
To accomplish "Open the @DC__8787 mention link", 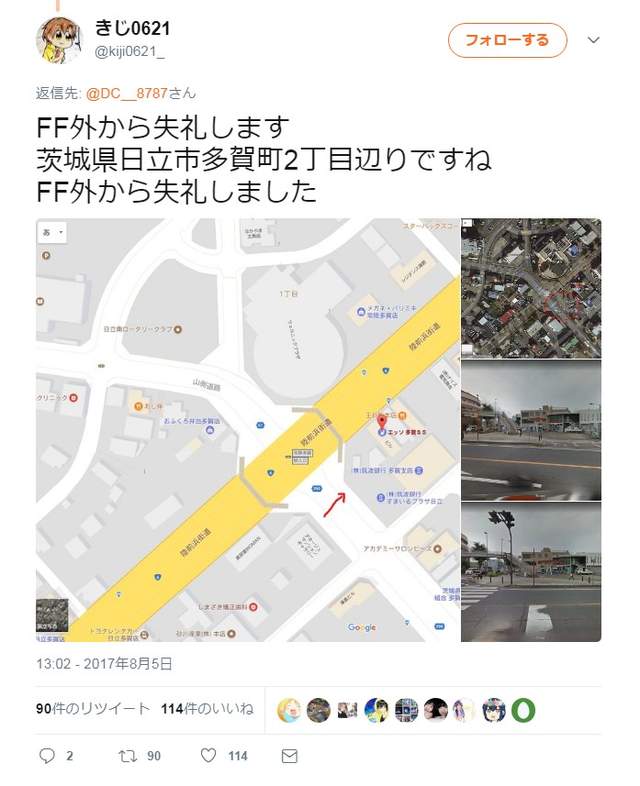I will point(127,93).
